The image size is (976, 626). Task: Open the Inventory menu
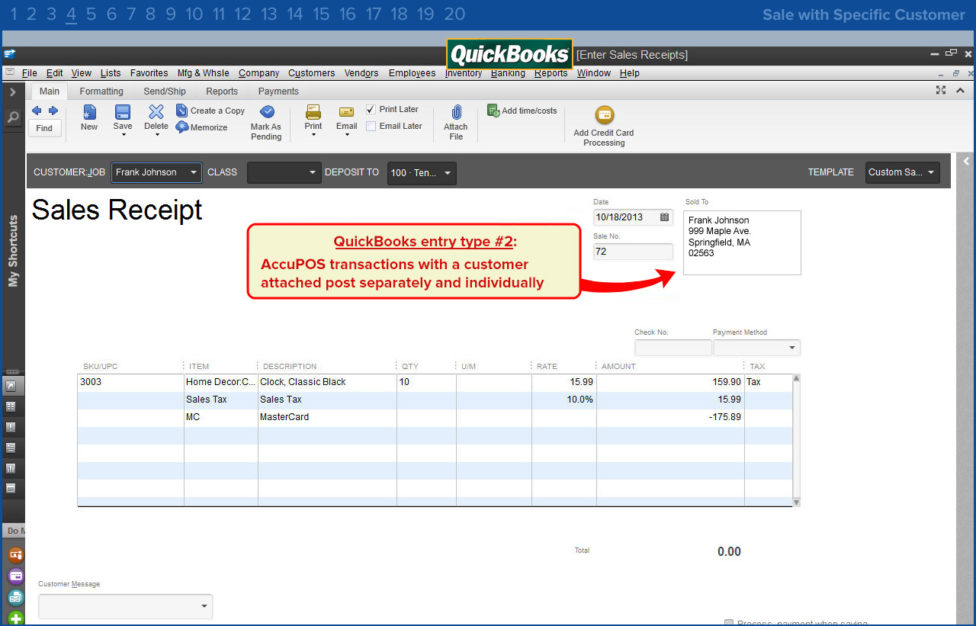pos(463,73)
